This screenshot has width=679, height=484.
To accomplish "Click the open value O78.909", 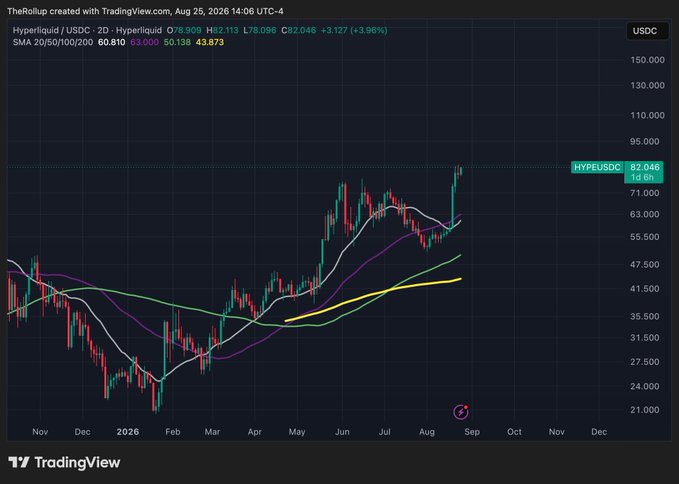I will click(x=184, y=30).
